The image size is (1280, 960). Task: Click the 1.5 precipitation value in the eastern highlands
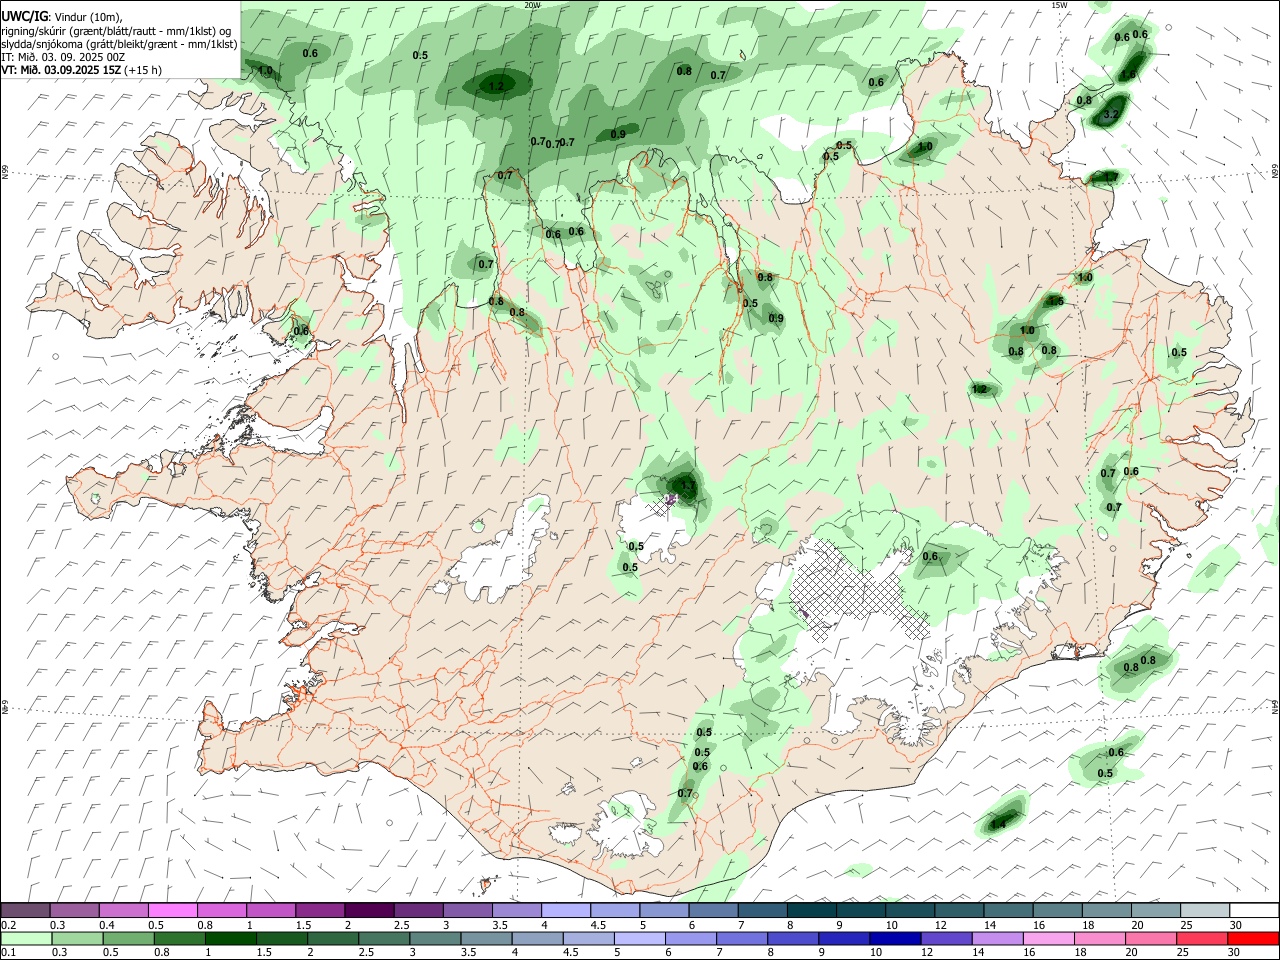[1054, 301]
